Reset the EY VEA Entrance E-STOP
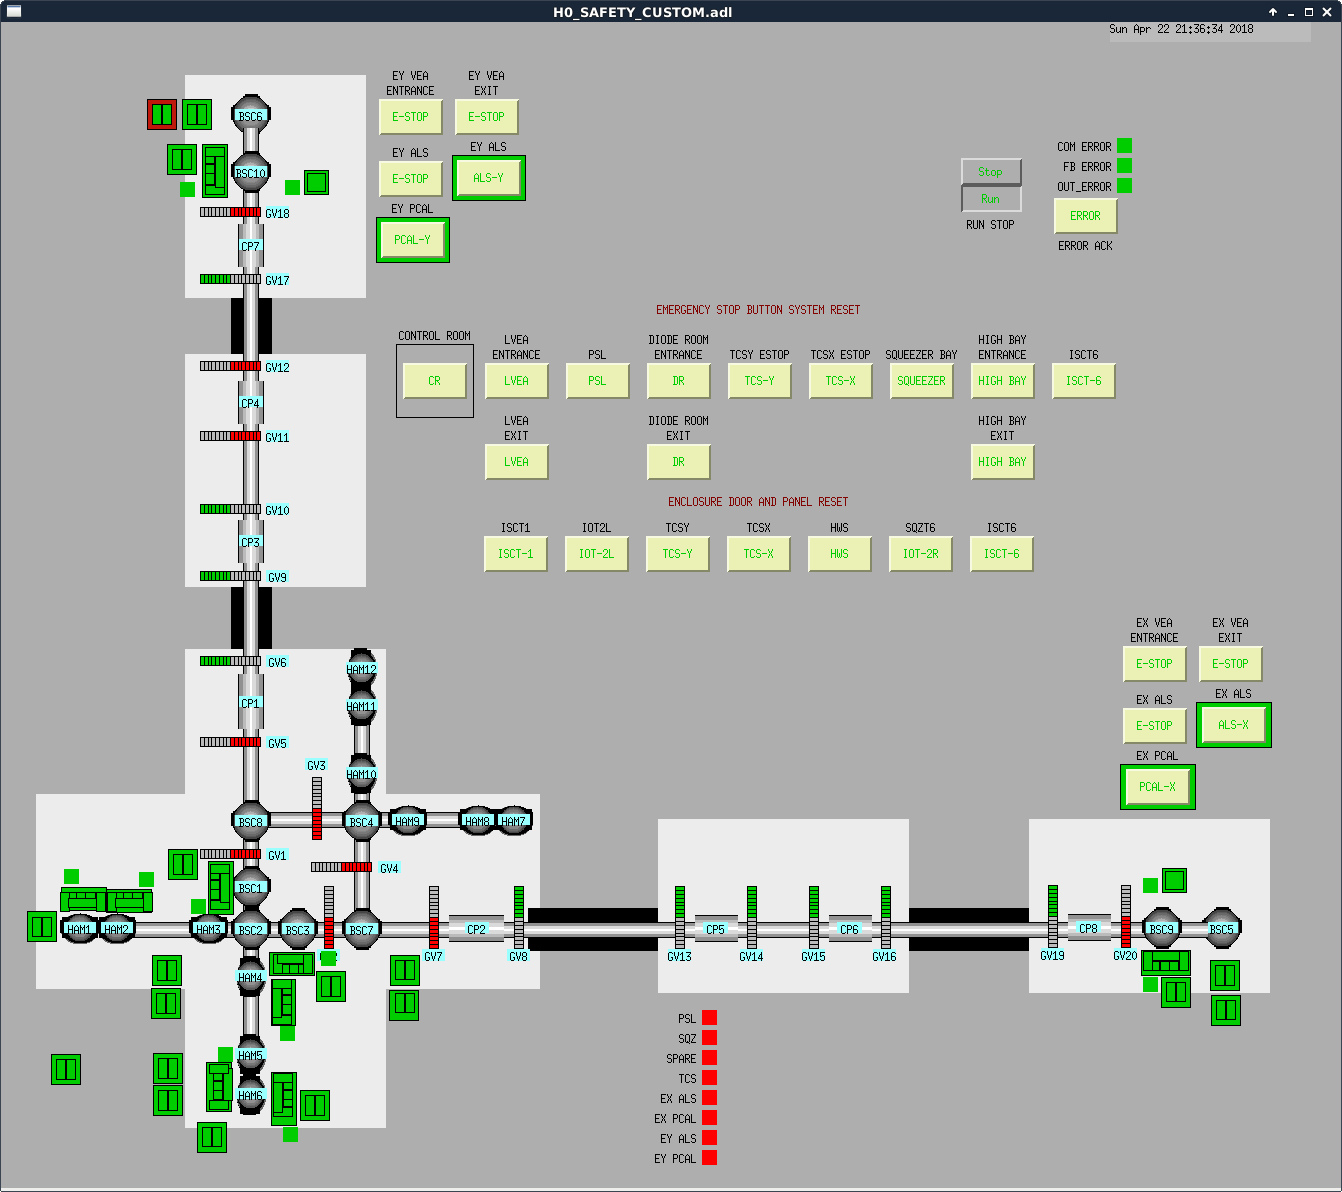 [410, 117]
